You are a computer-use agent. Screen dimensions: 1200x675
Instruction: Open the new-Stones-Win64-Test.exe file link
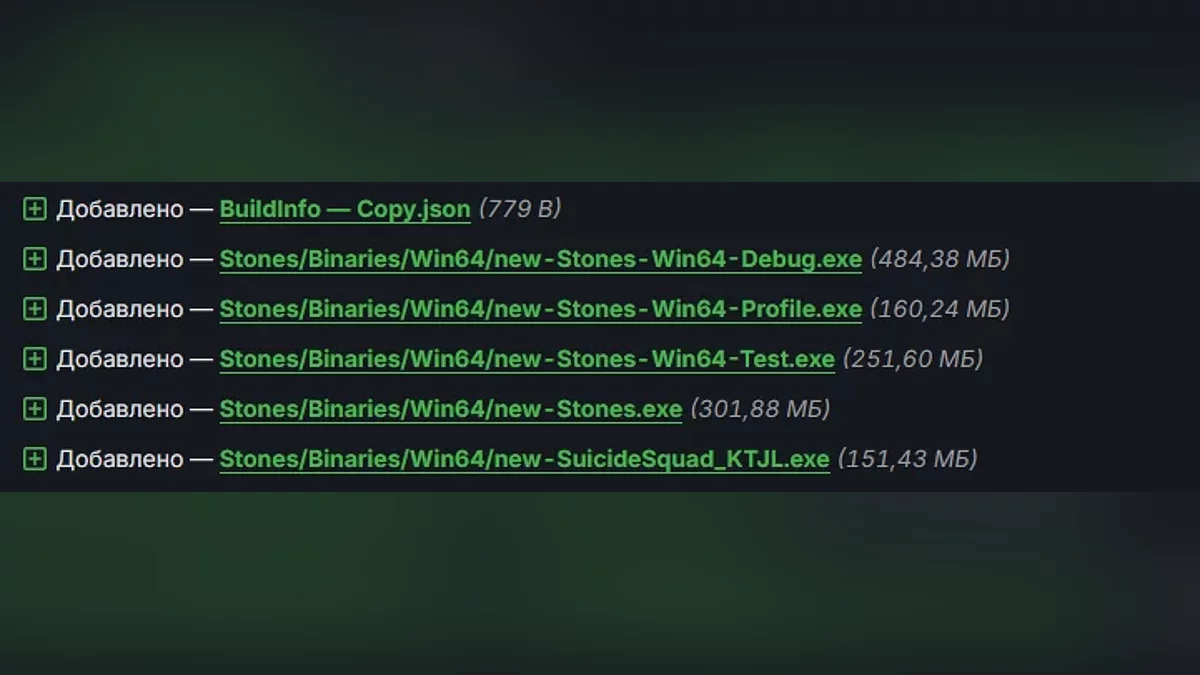[x=527, y=359]
